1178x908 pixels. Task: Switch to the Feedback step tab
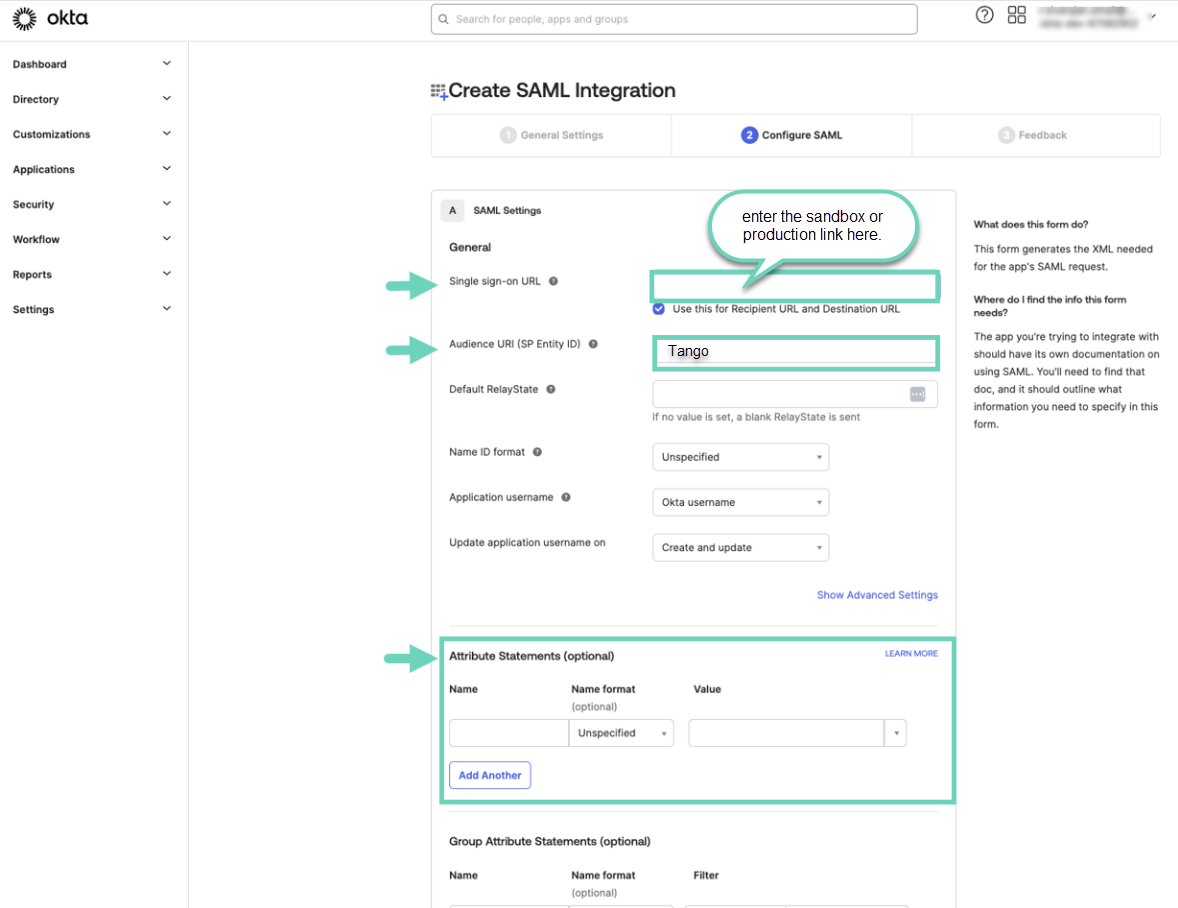pyautogui.click(x=1033, y=135)
